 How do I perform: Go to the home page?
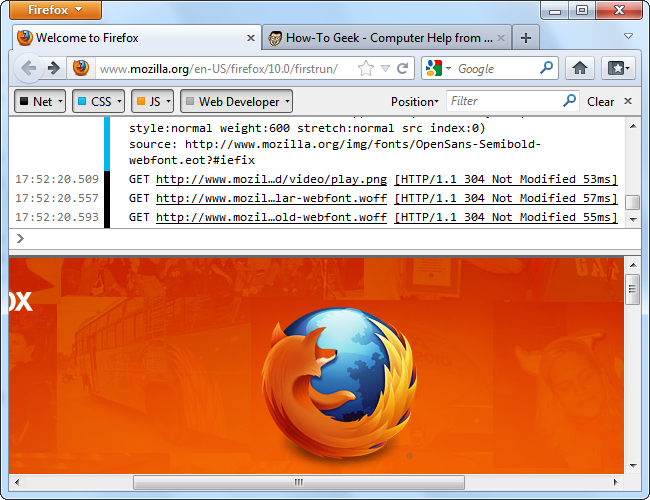[x=580, y=68]
